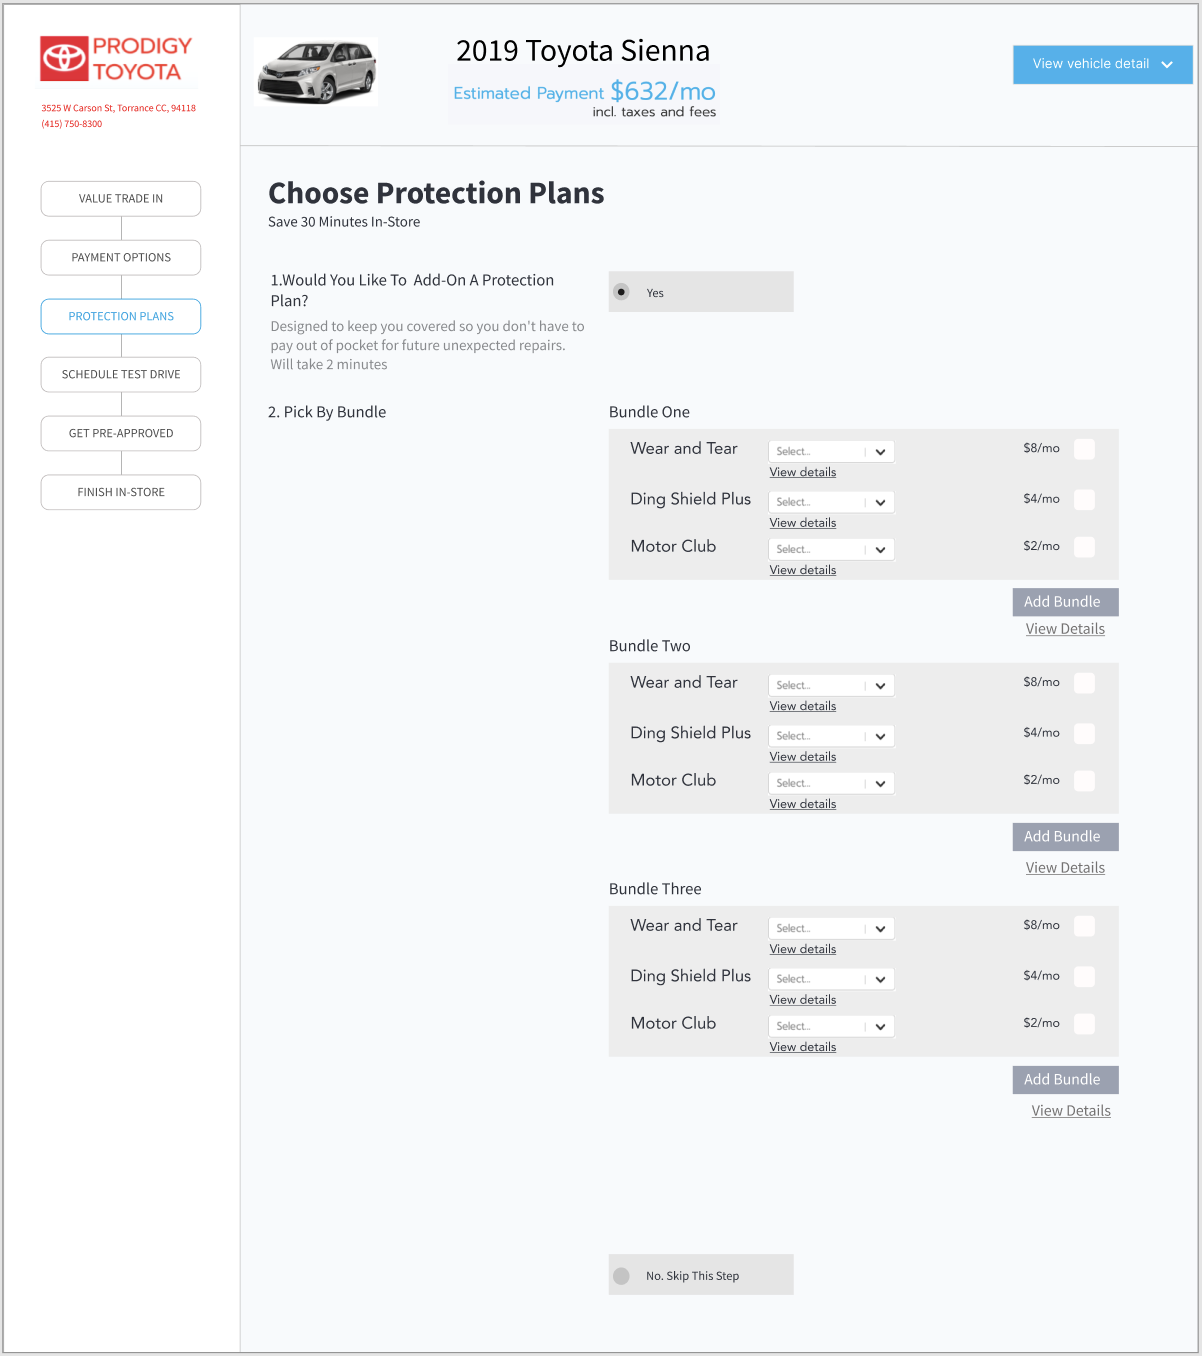
Task: Go to Payment Options step
Action: 121,257
